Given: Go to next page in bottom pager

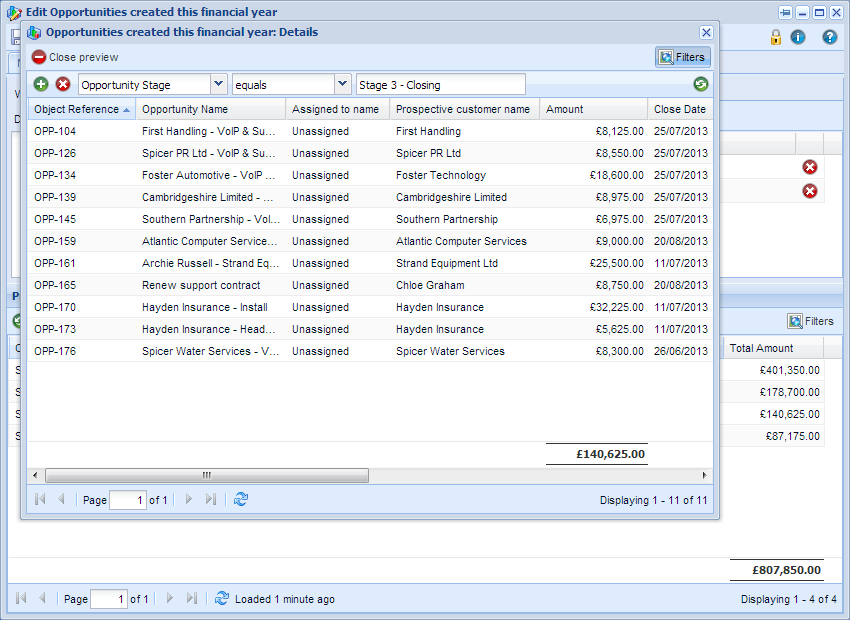Looking at the screenshot, I should [170, 598].
